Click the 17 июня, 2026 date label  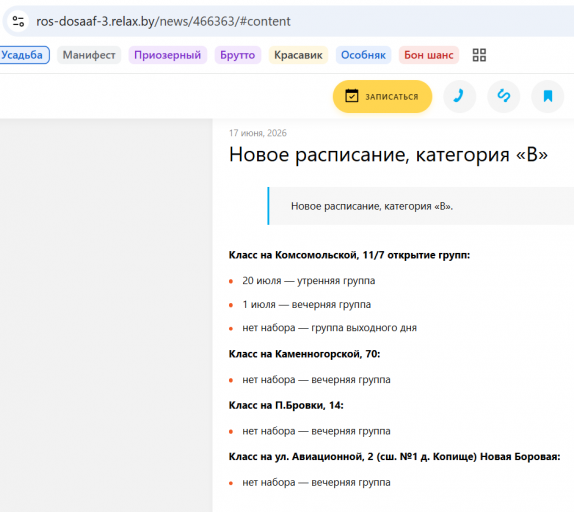coord(258,133)
